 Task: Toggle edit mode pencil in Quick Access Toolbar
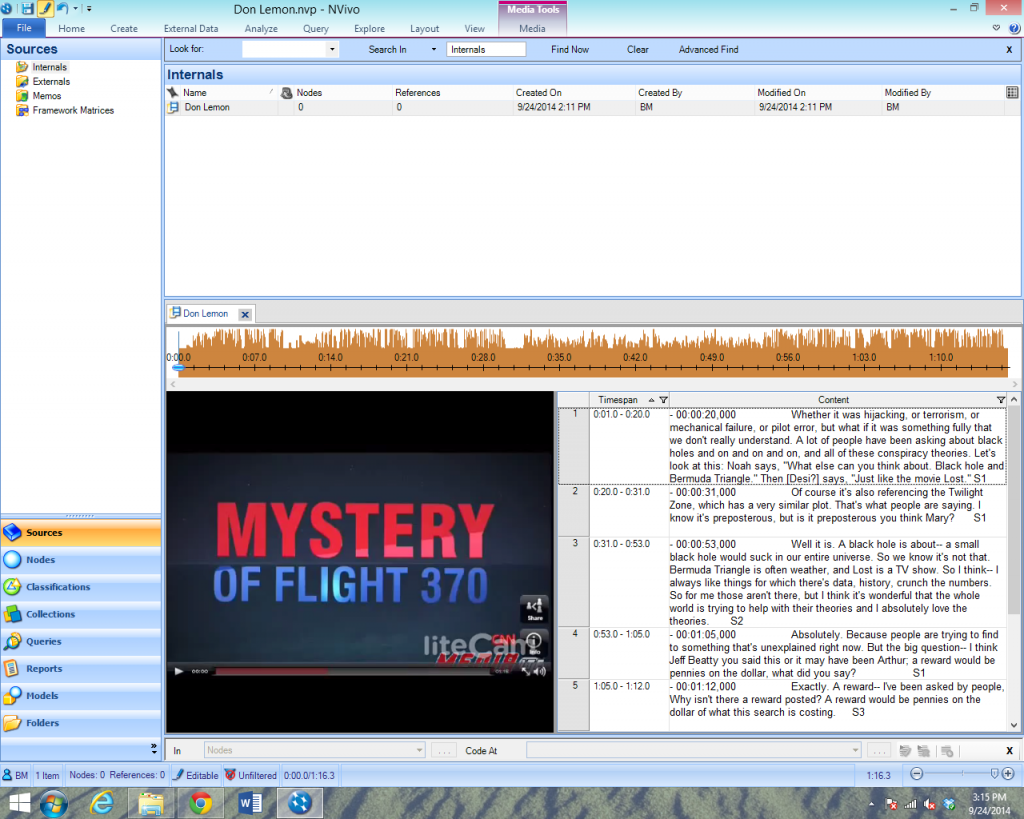pyautogui.click(x=45, y=9)
